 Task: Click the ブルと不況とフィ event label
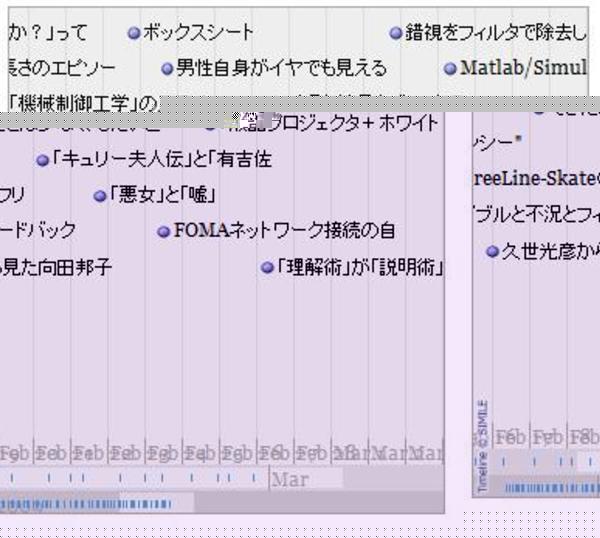pyautogui.click(x=535, y=214)
